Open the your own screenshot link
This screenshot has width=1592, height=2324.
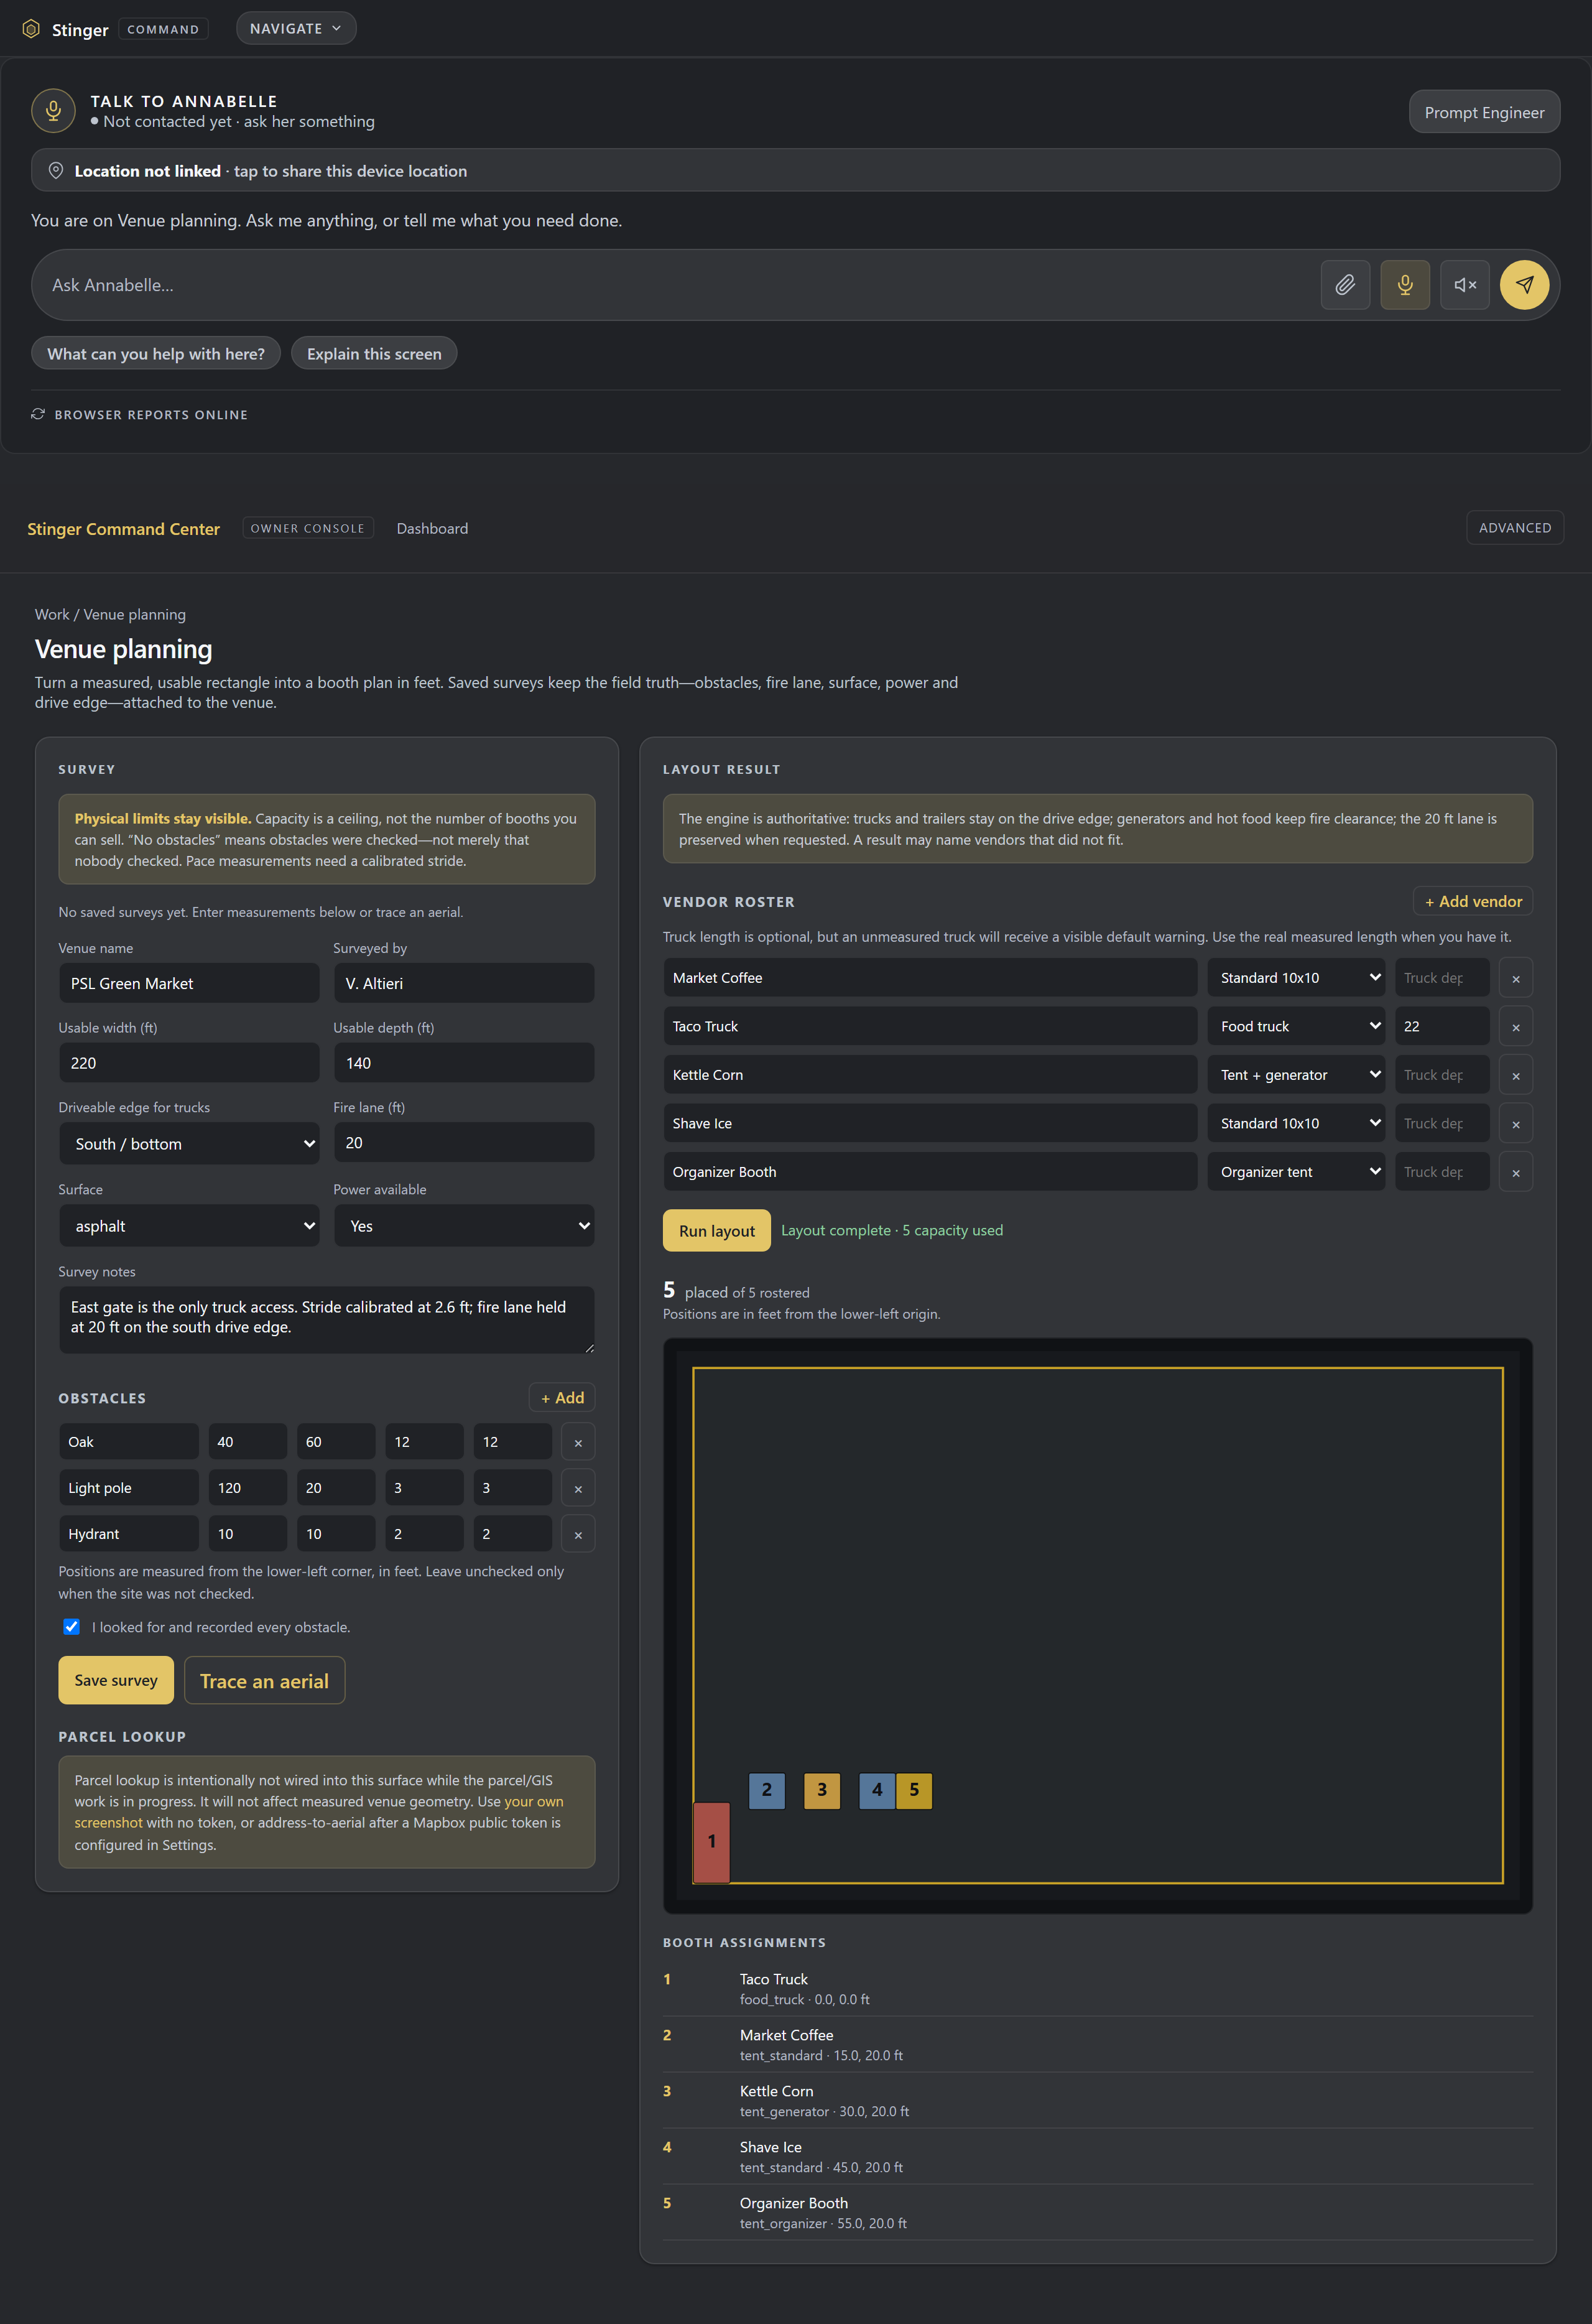319,1812
